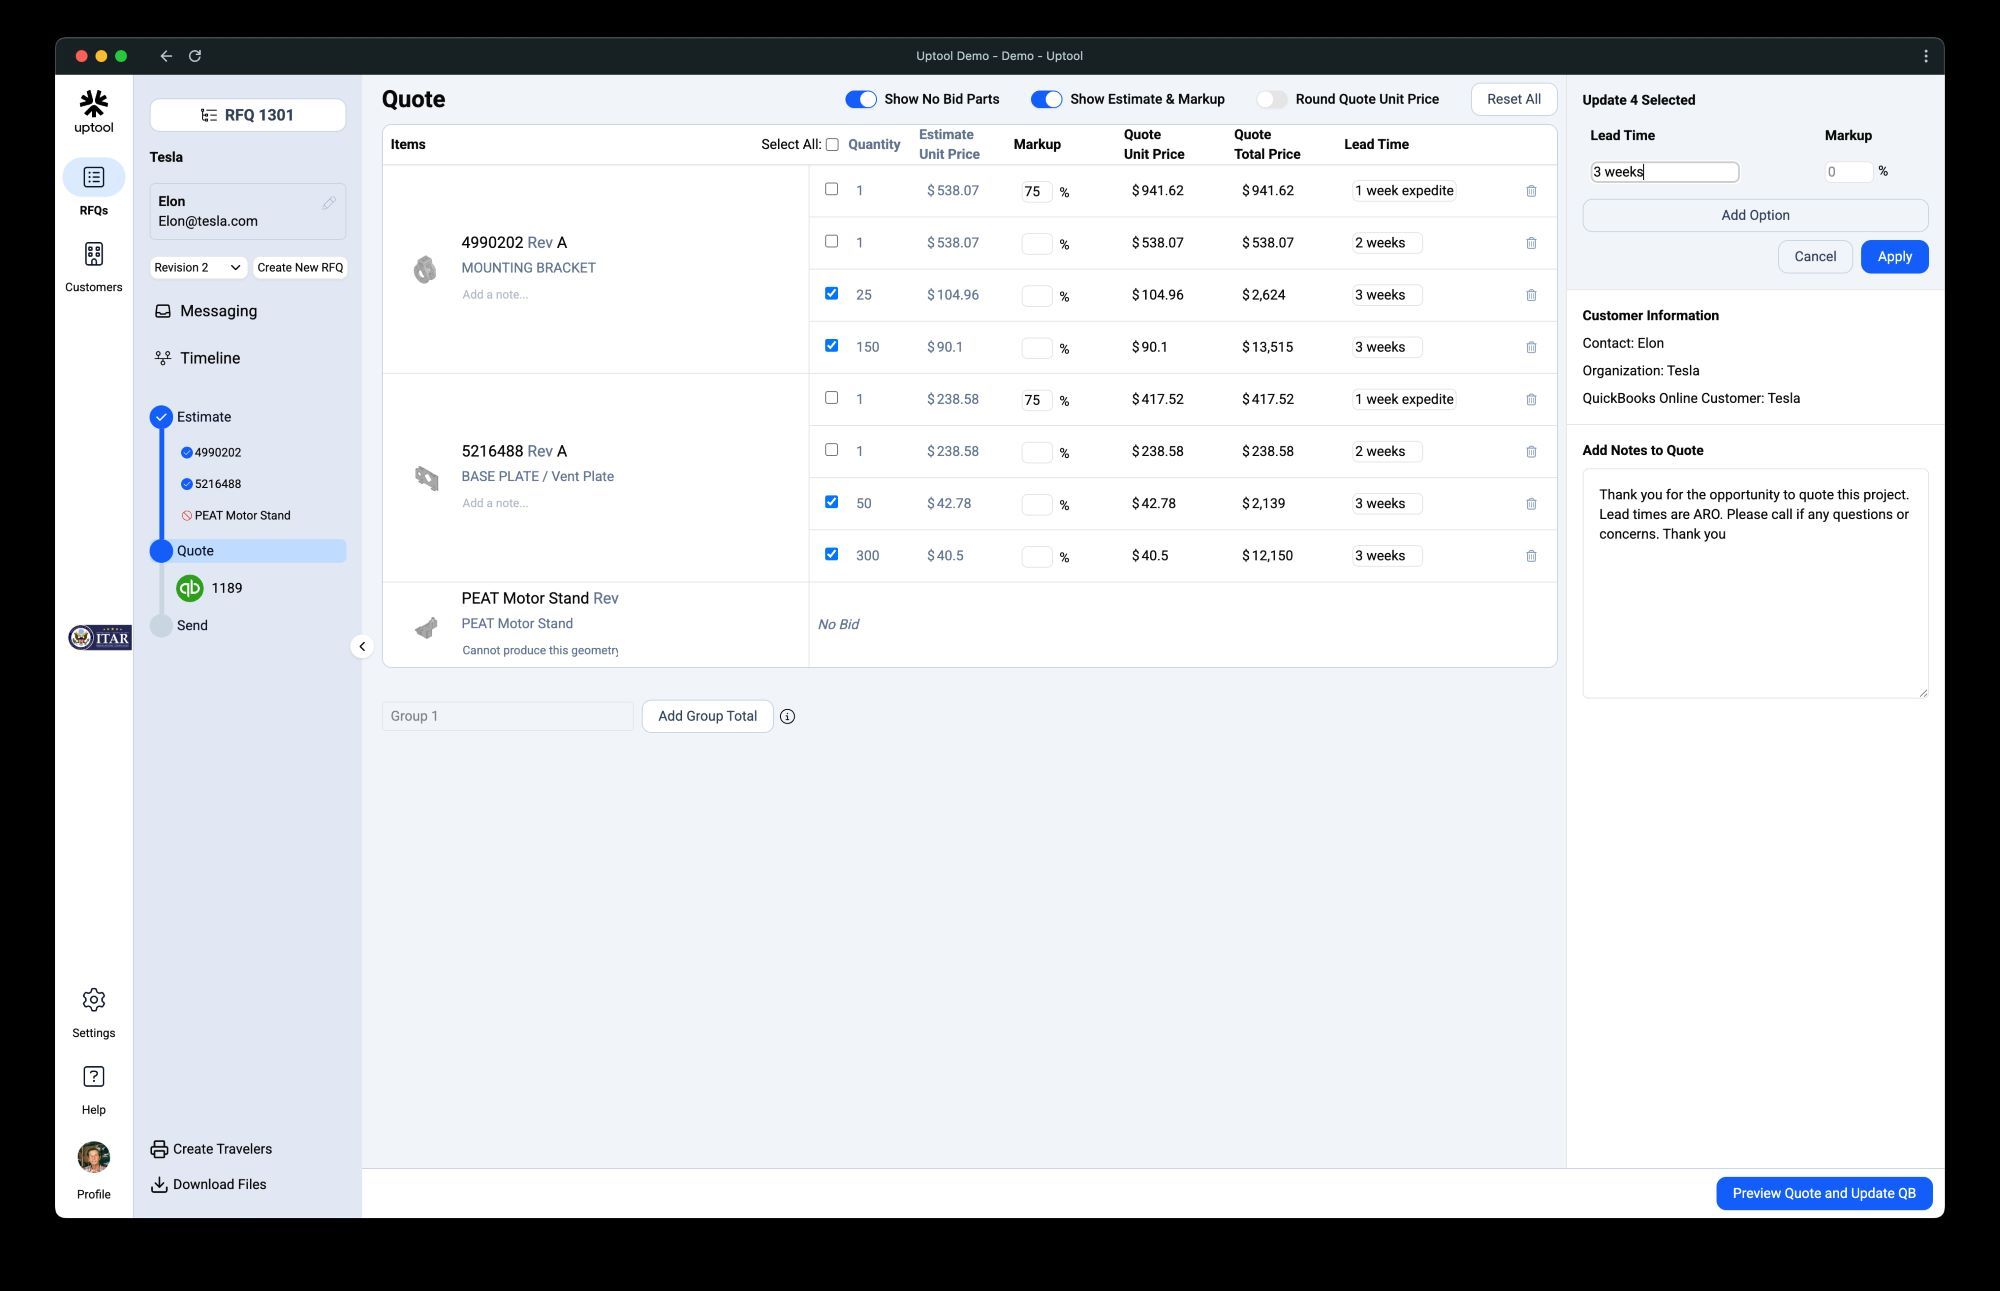2000x1291 pixels.
Task: Go to the Send step
Action: pyautogui.click(x=192, y=626)
